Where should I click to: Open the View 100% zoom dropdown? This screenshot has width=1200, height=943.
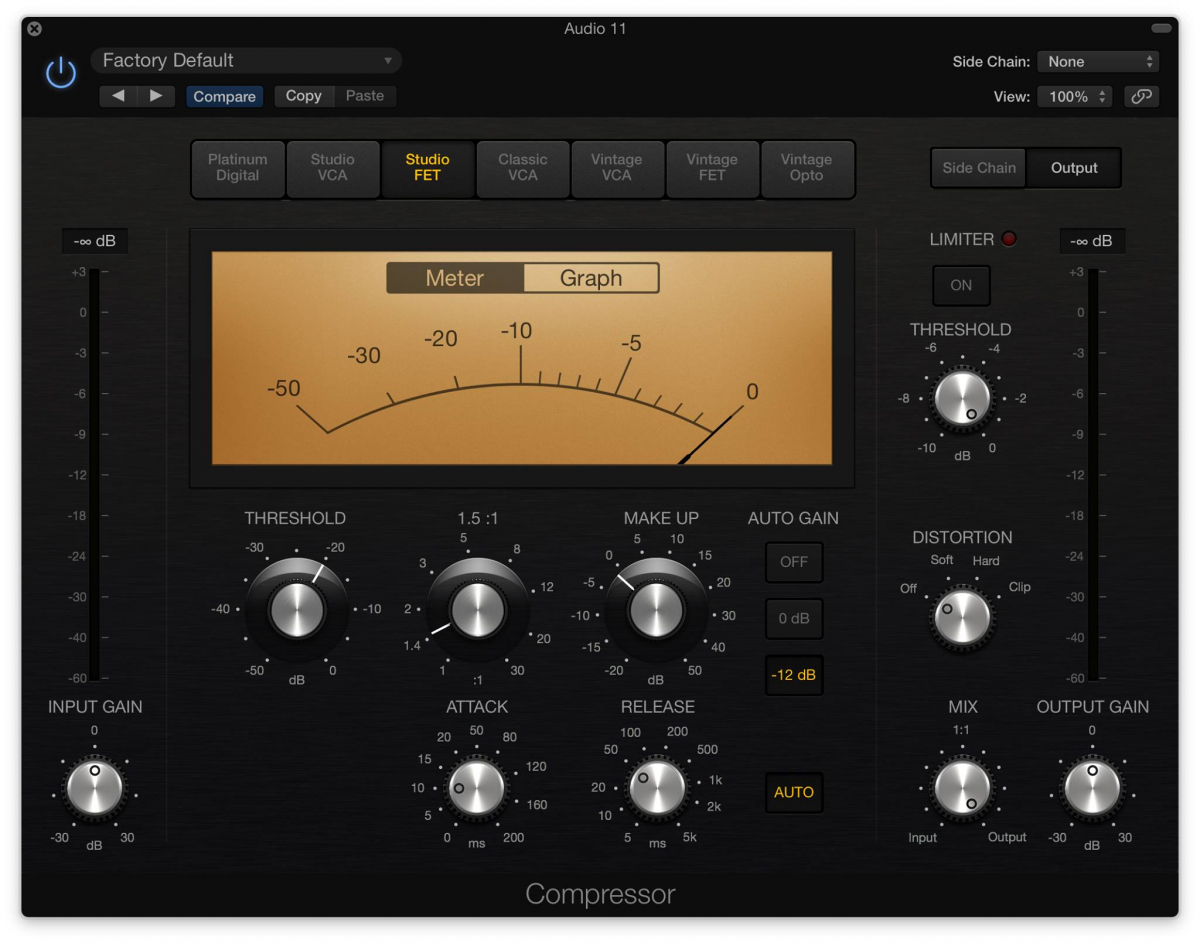pos(1074,97)
